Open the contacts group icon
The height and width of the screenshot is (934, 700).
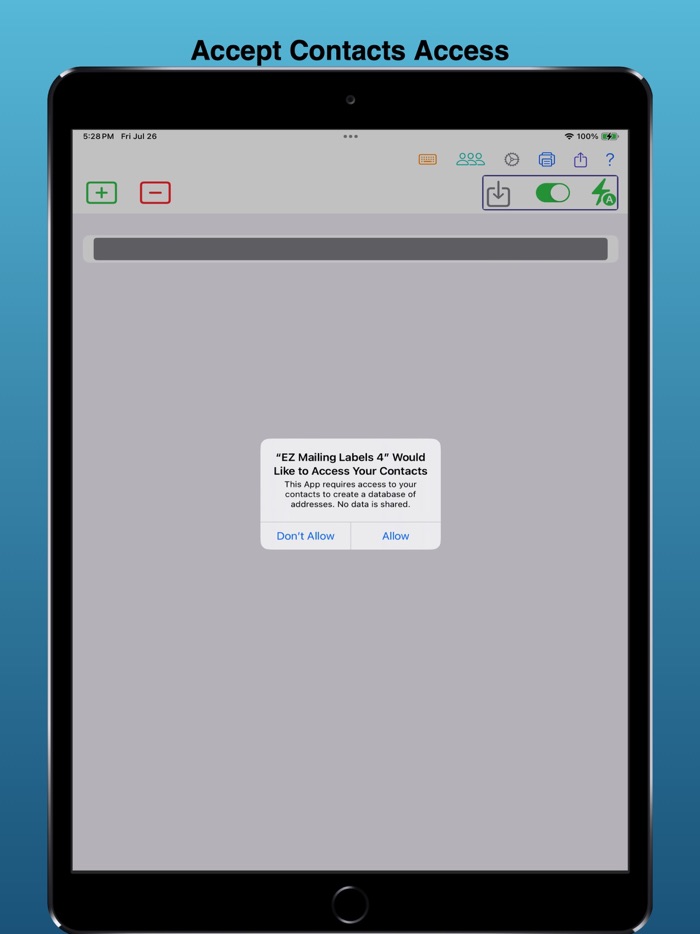pyautogui.click(x=471, y=159)
